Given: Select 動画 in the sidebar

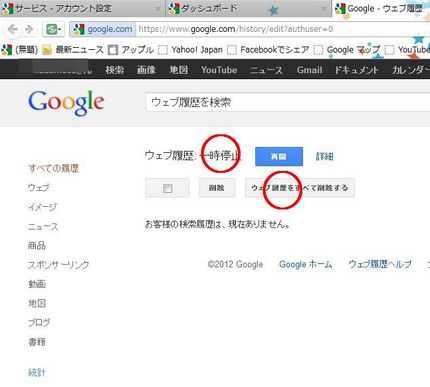Looking at the screenshot, I should click(37, 284).
